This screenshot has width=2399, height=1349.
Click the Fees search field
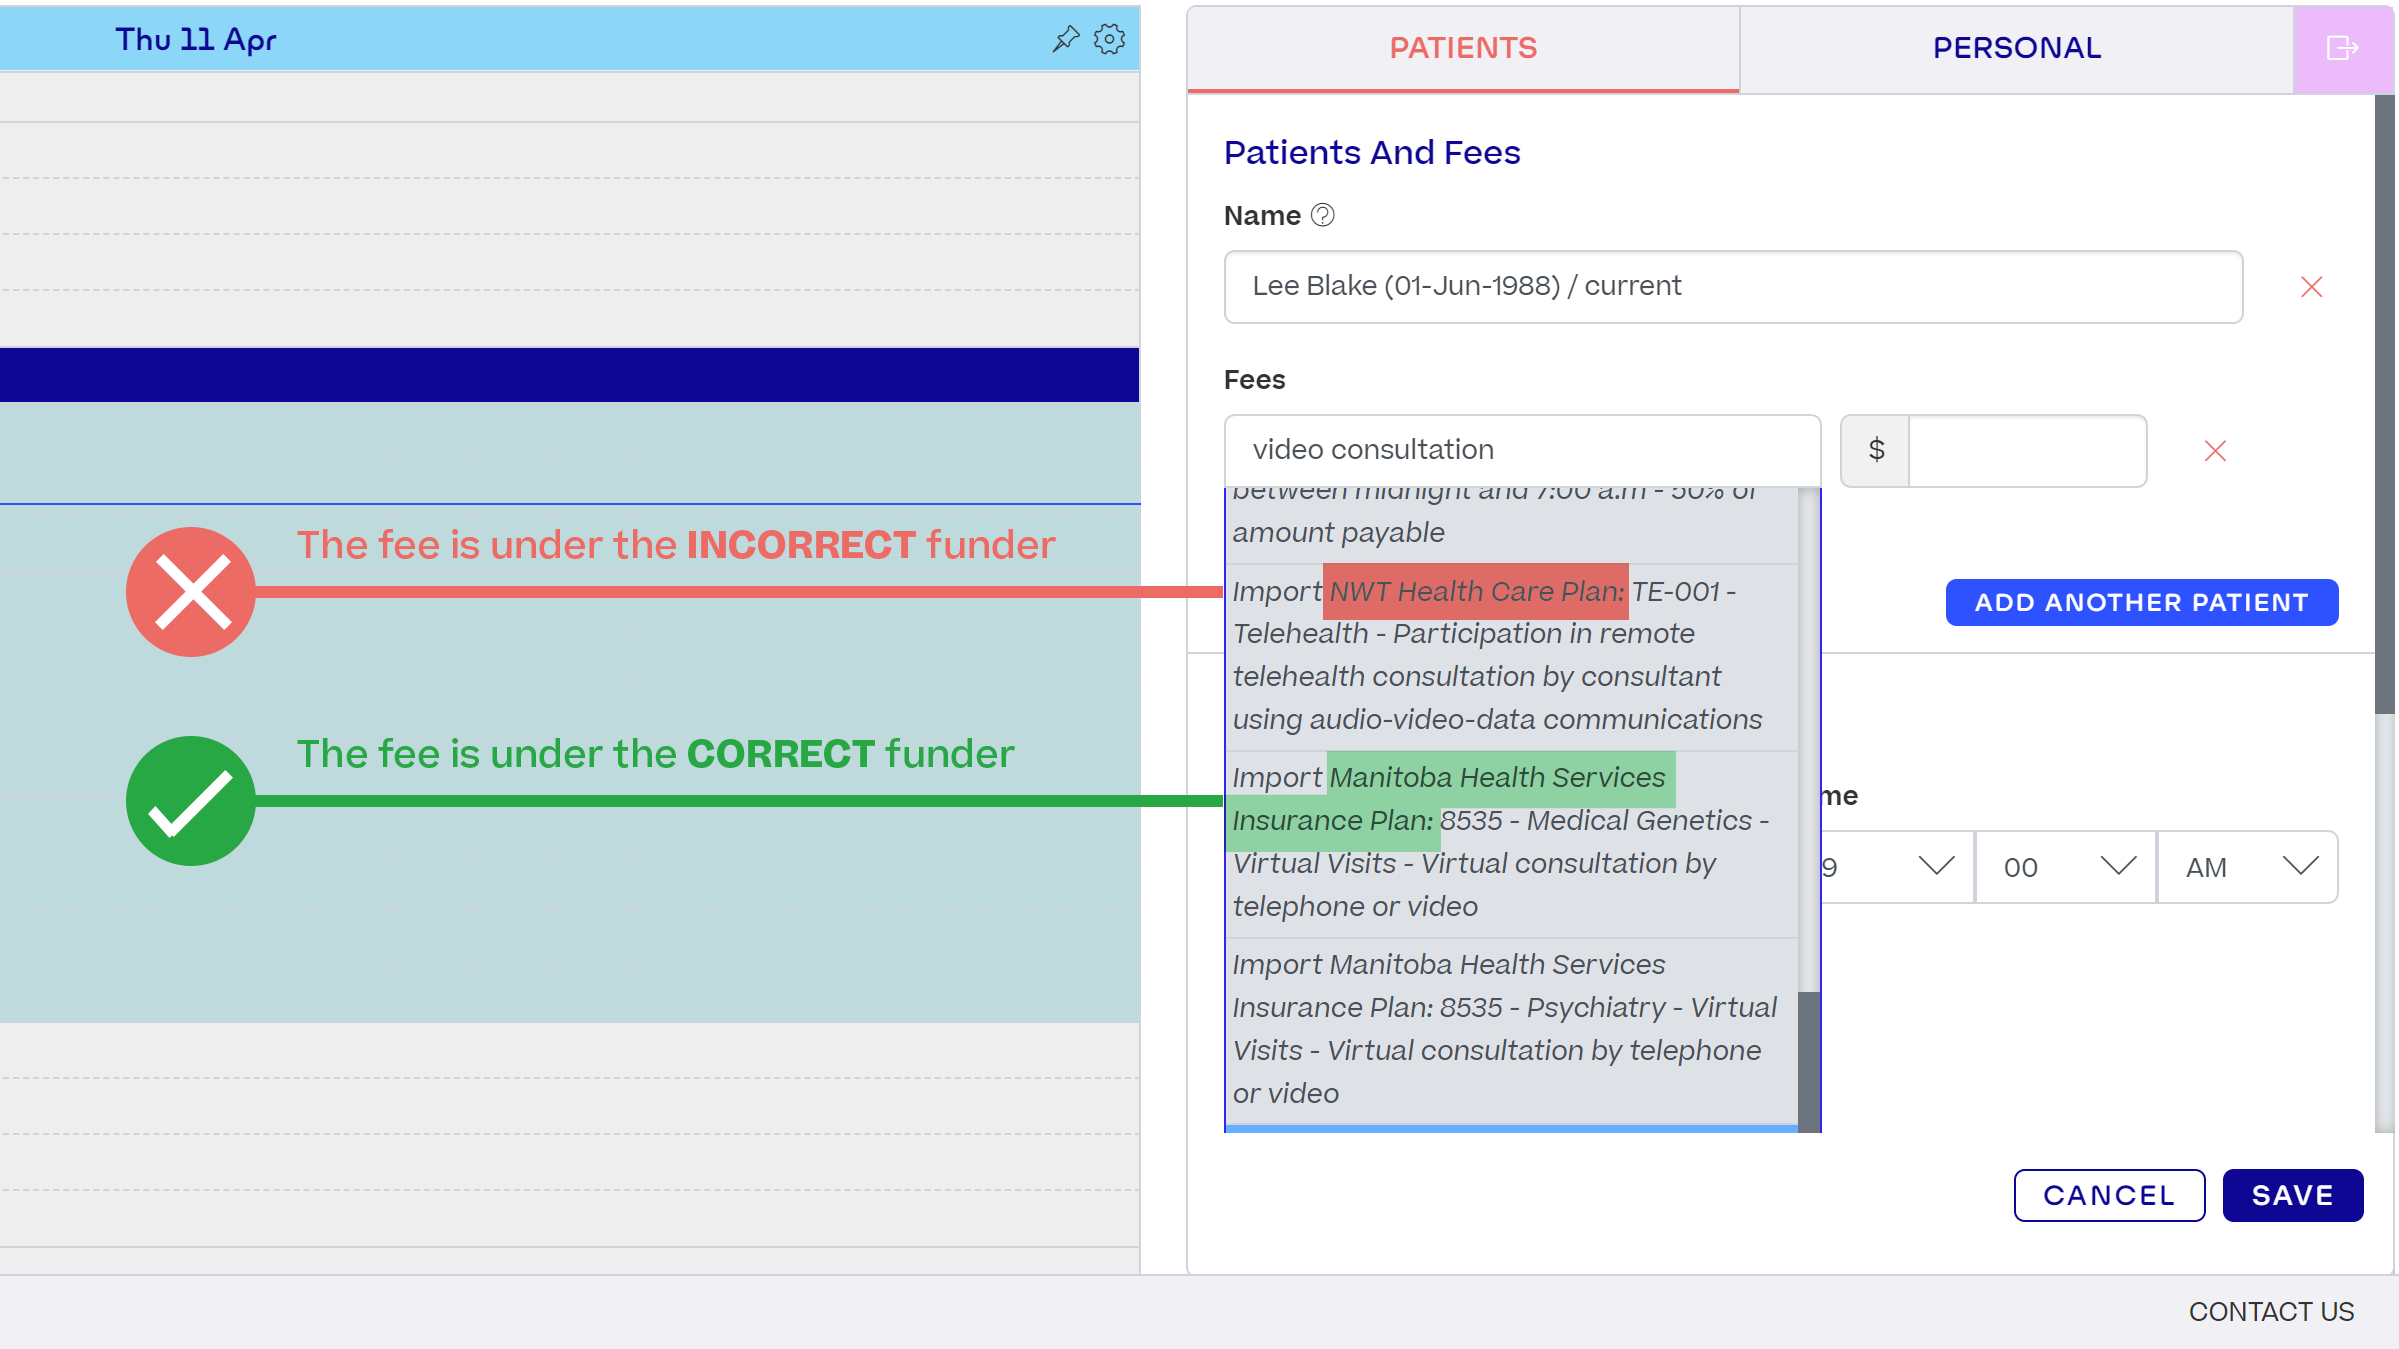pyautogui.click(x=1522, y=450)
